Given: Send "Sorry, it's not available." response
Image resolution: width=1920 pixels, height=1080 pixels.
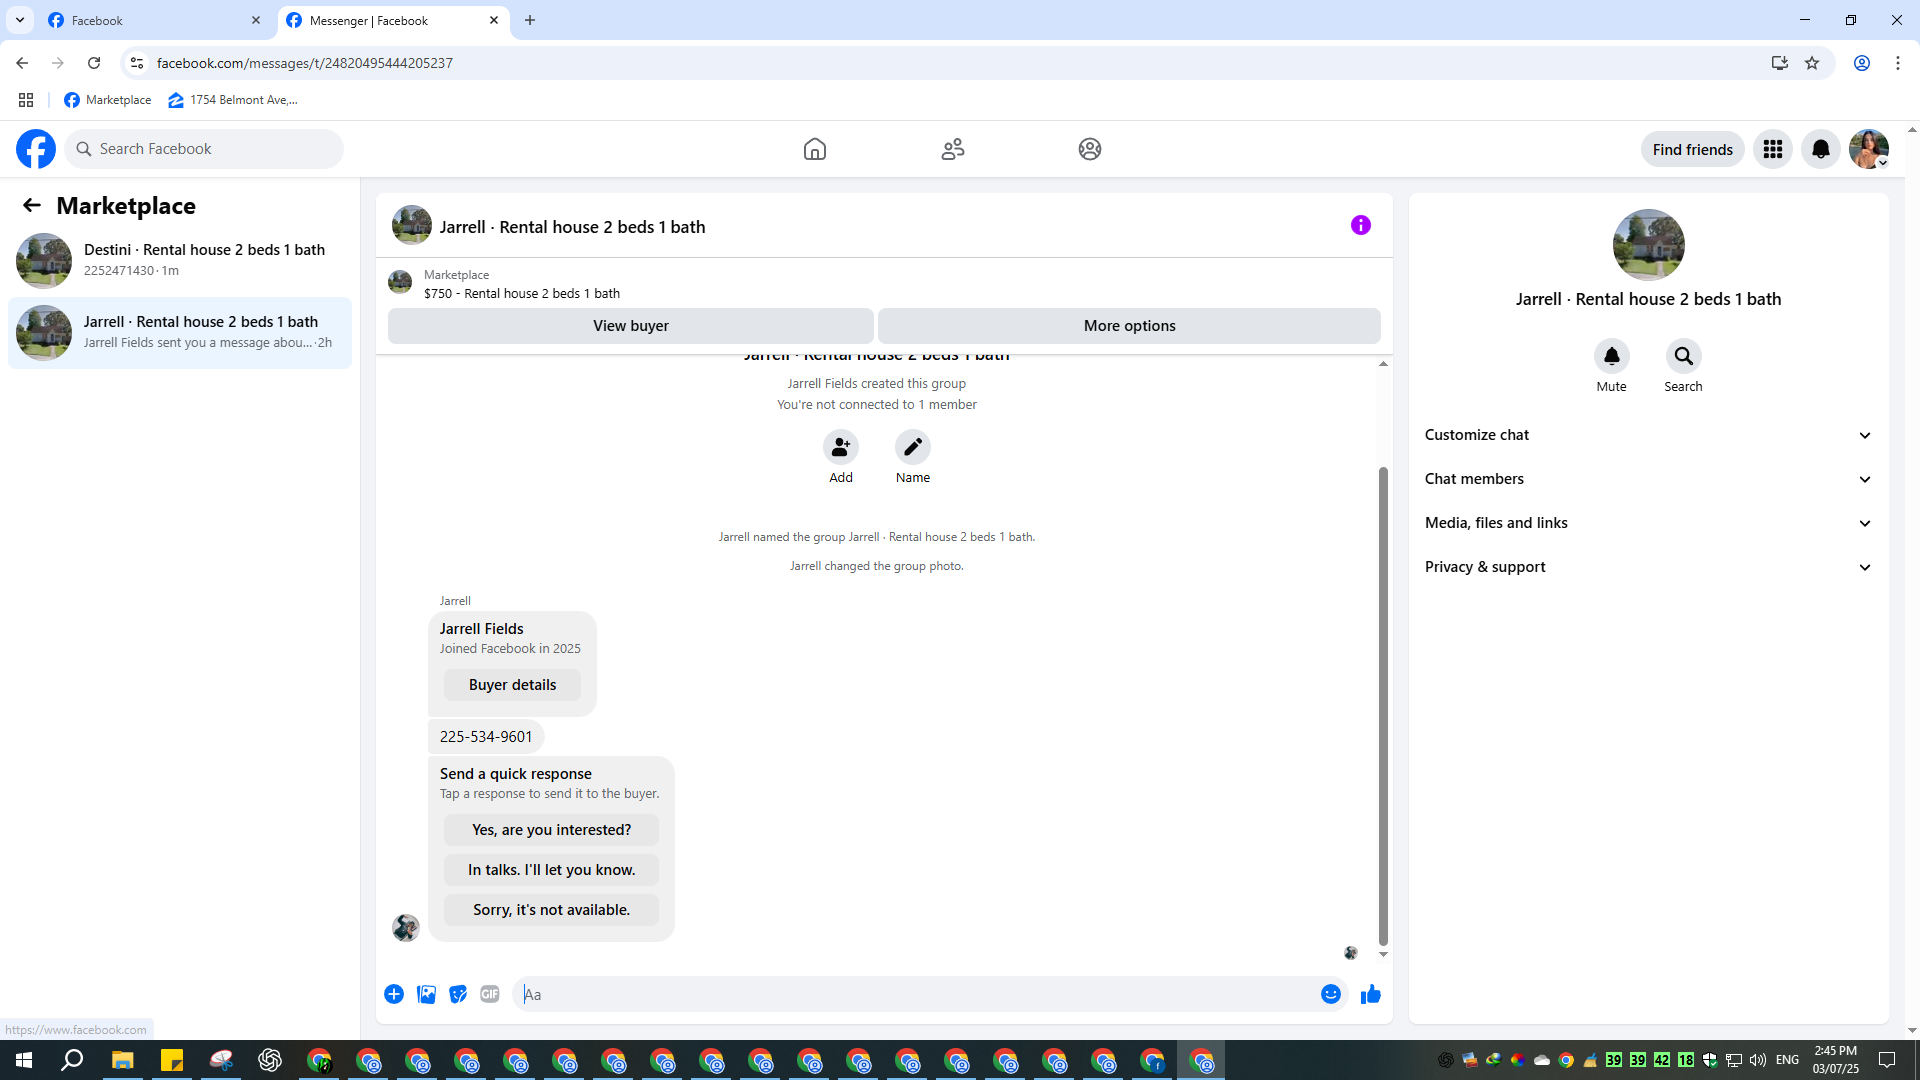Looking at the screenshot, I should (551, 910).
